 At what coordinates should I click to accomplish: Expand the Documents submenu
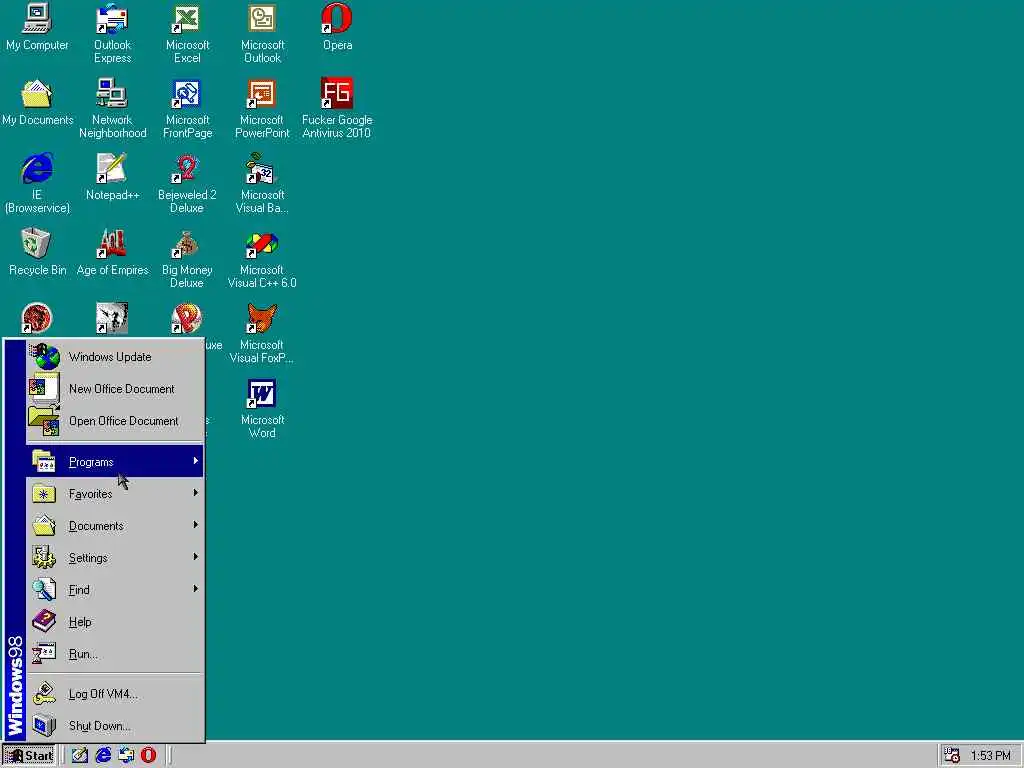(x=115, y=526)
